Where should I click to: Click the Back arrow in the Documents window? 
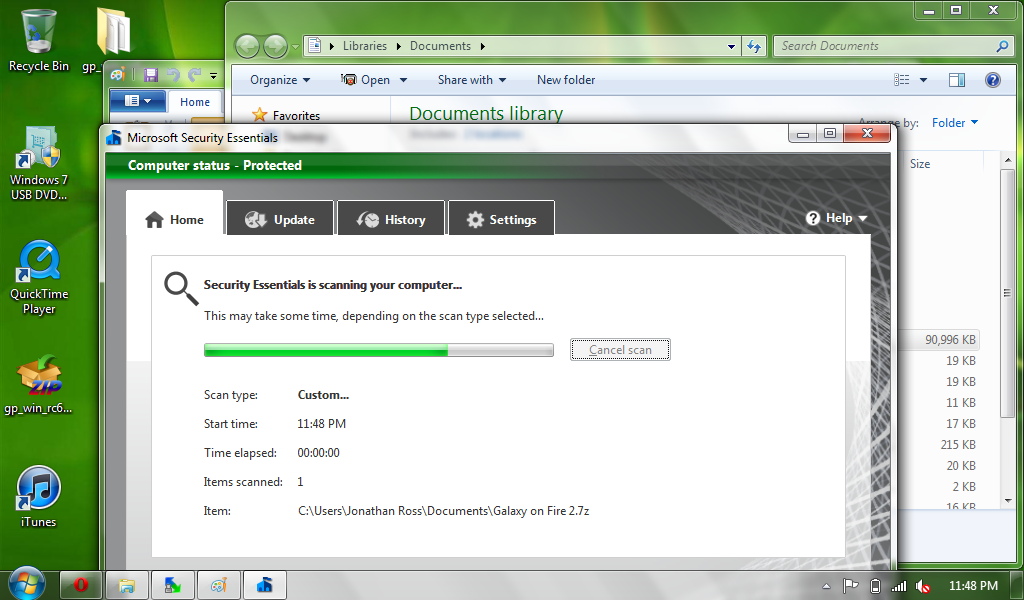(248, 46)
